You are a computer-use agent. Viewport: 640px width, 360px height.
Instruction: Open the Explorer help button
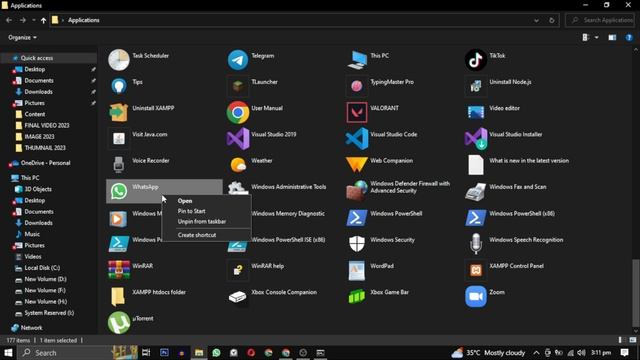point(629,38)
